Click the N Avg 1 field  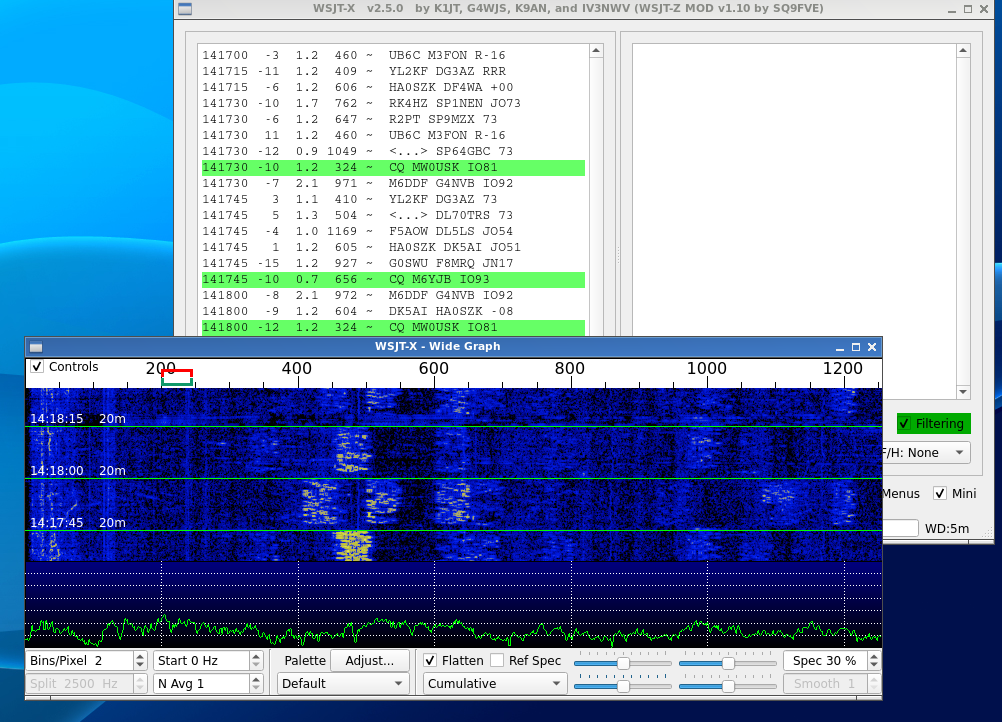point(201,684)
